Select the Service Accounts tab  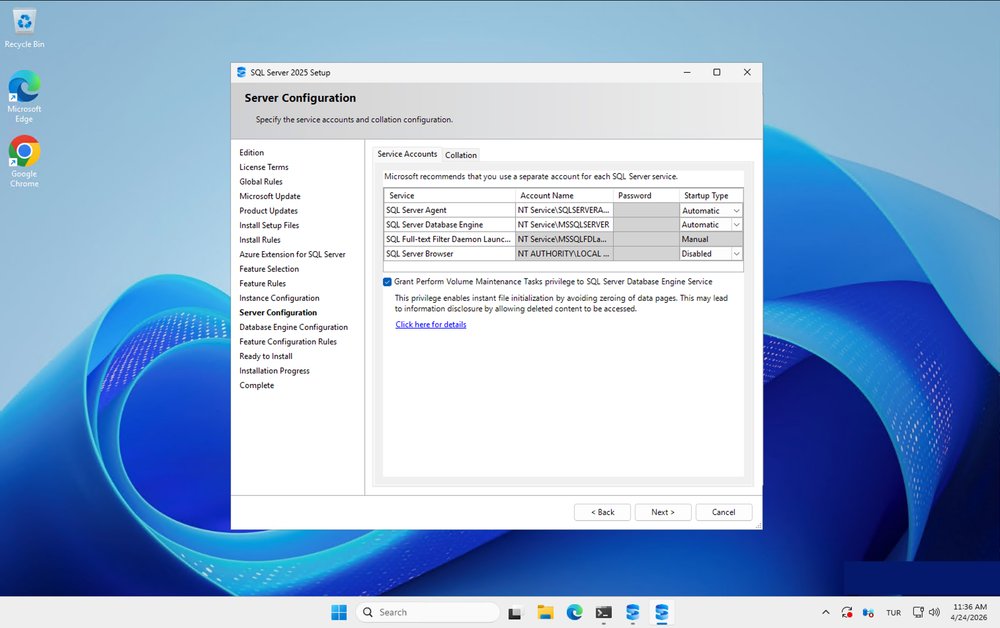407,154
